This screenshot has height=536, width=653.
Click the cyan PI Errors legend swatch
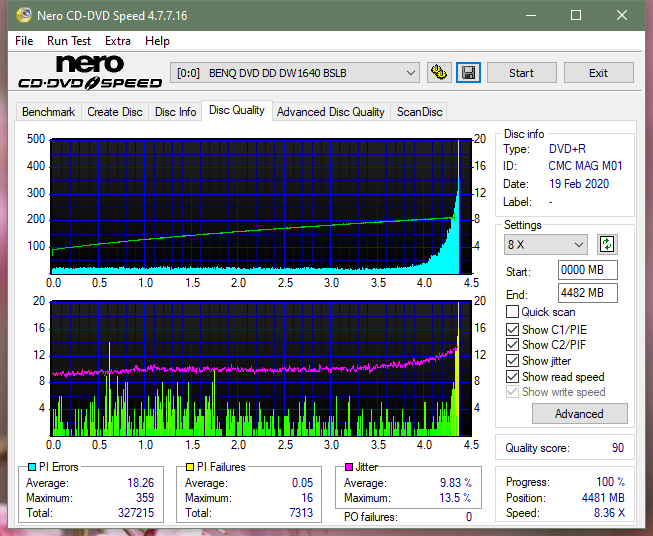(x=32, y=467)
